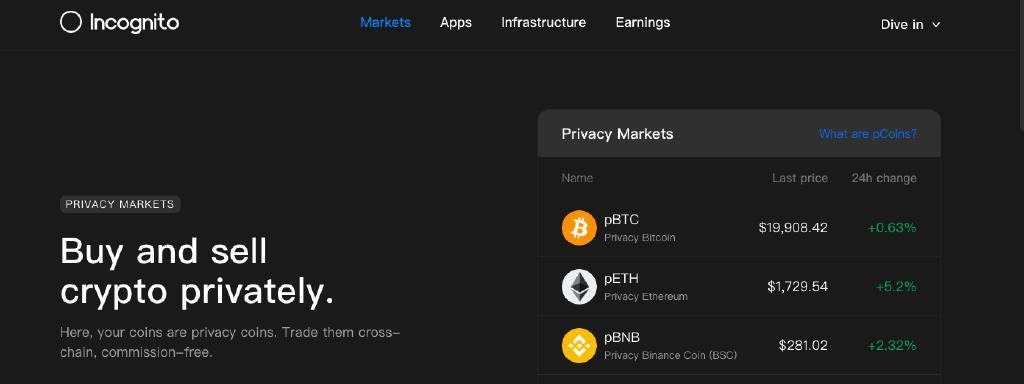Click the $281.02 last price
The height and width of the screenshot is (384, 1024).
pos(803,345)
